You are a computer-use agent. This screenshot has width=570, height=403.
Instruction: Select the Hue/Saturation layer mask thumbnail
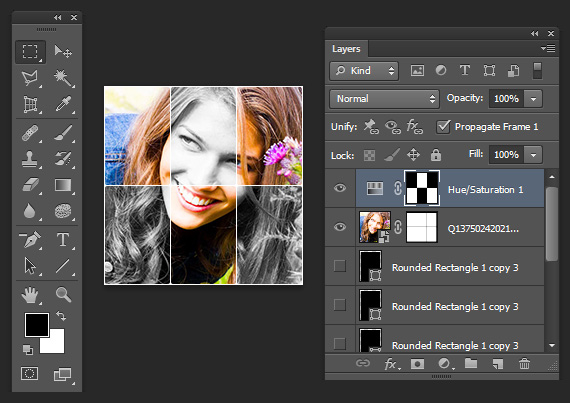(422, 188)
